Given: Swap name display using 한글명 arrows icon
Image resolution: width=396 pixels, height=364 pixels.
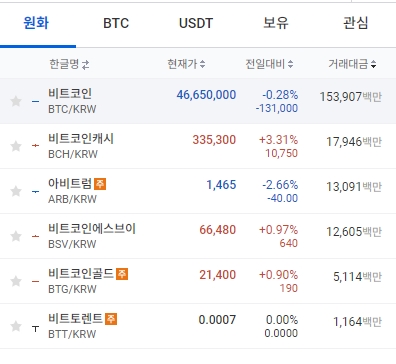Looking at the screenshot, I should (x=86, y=64).
